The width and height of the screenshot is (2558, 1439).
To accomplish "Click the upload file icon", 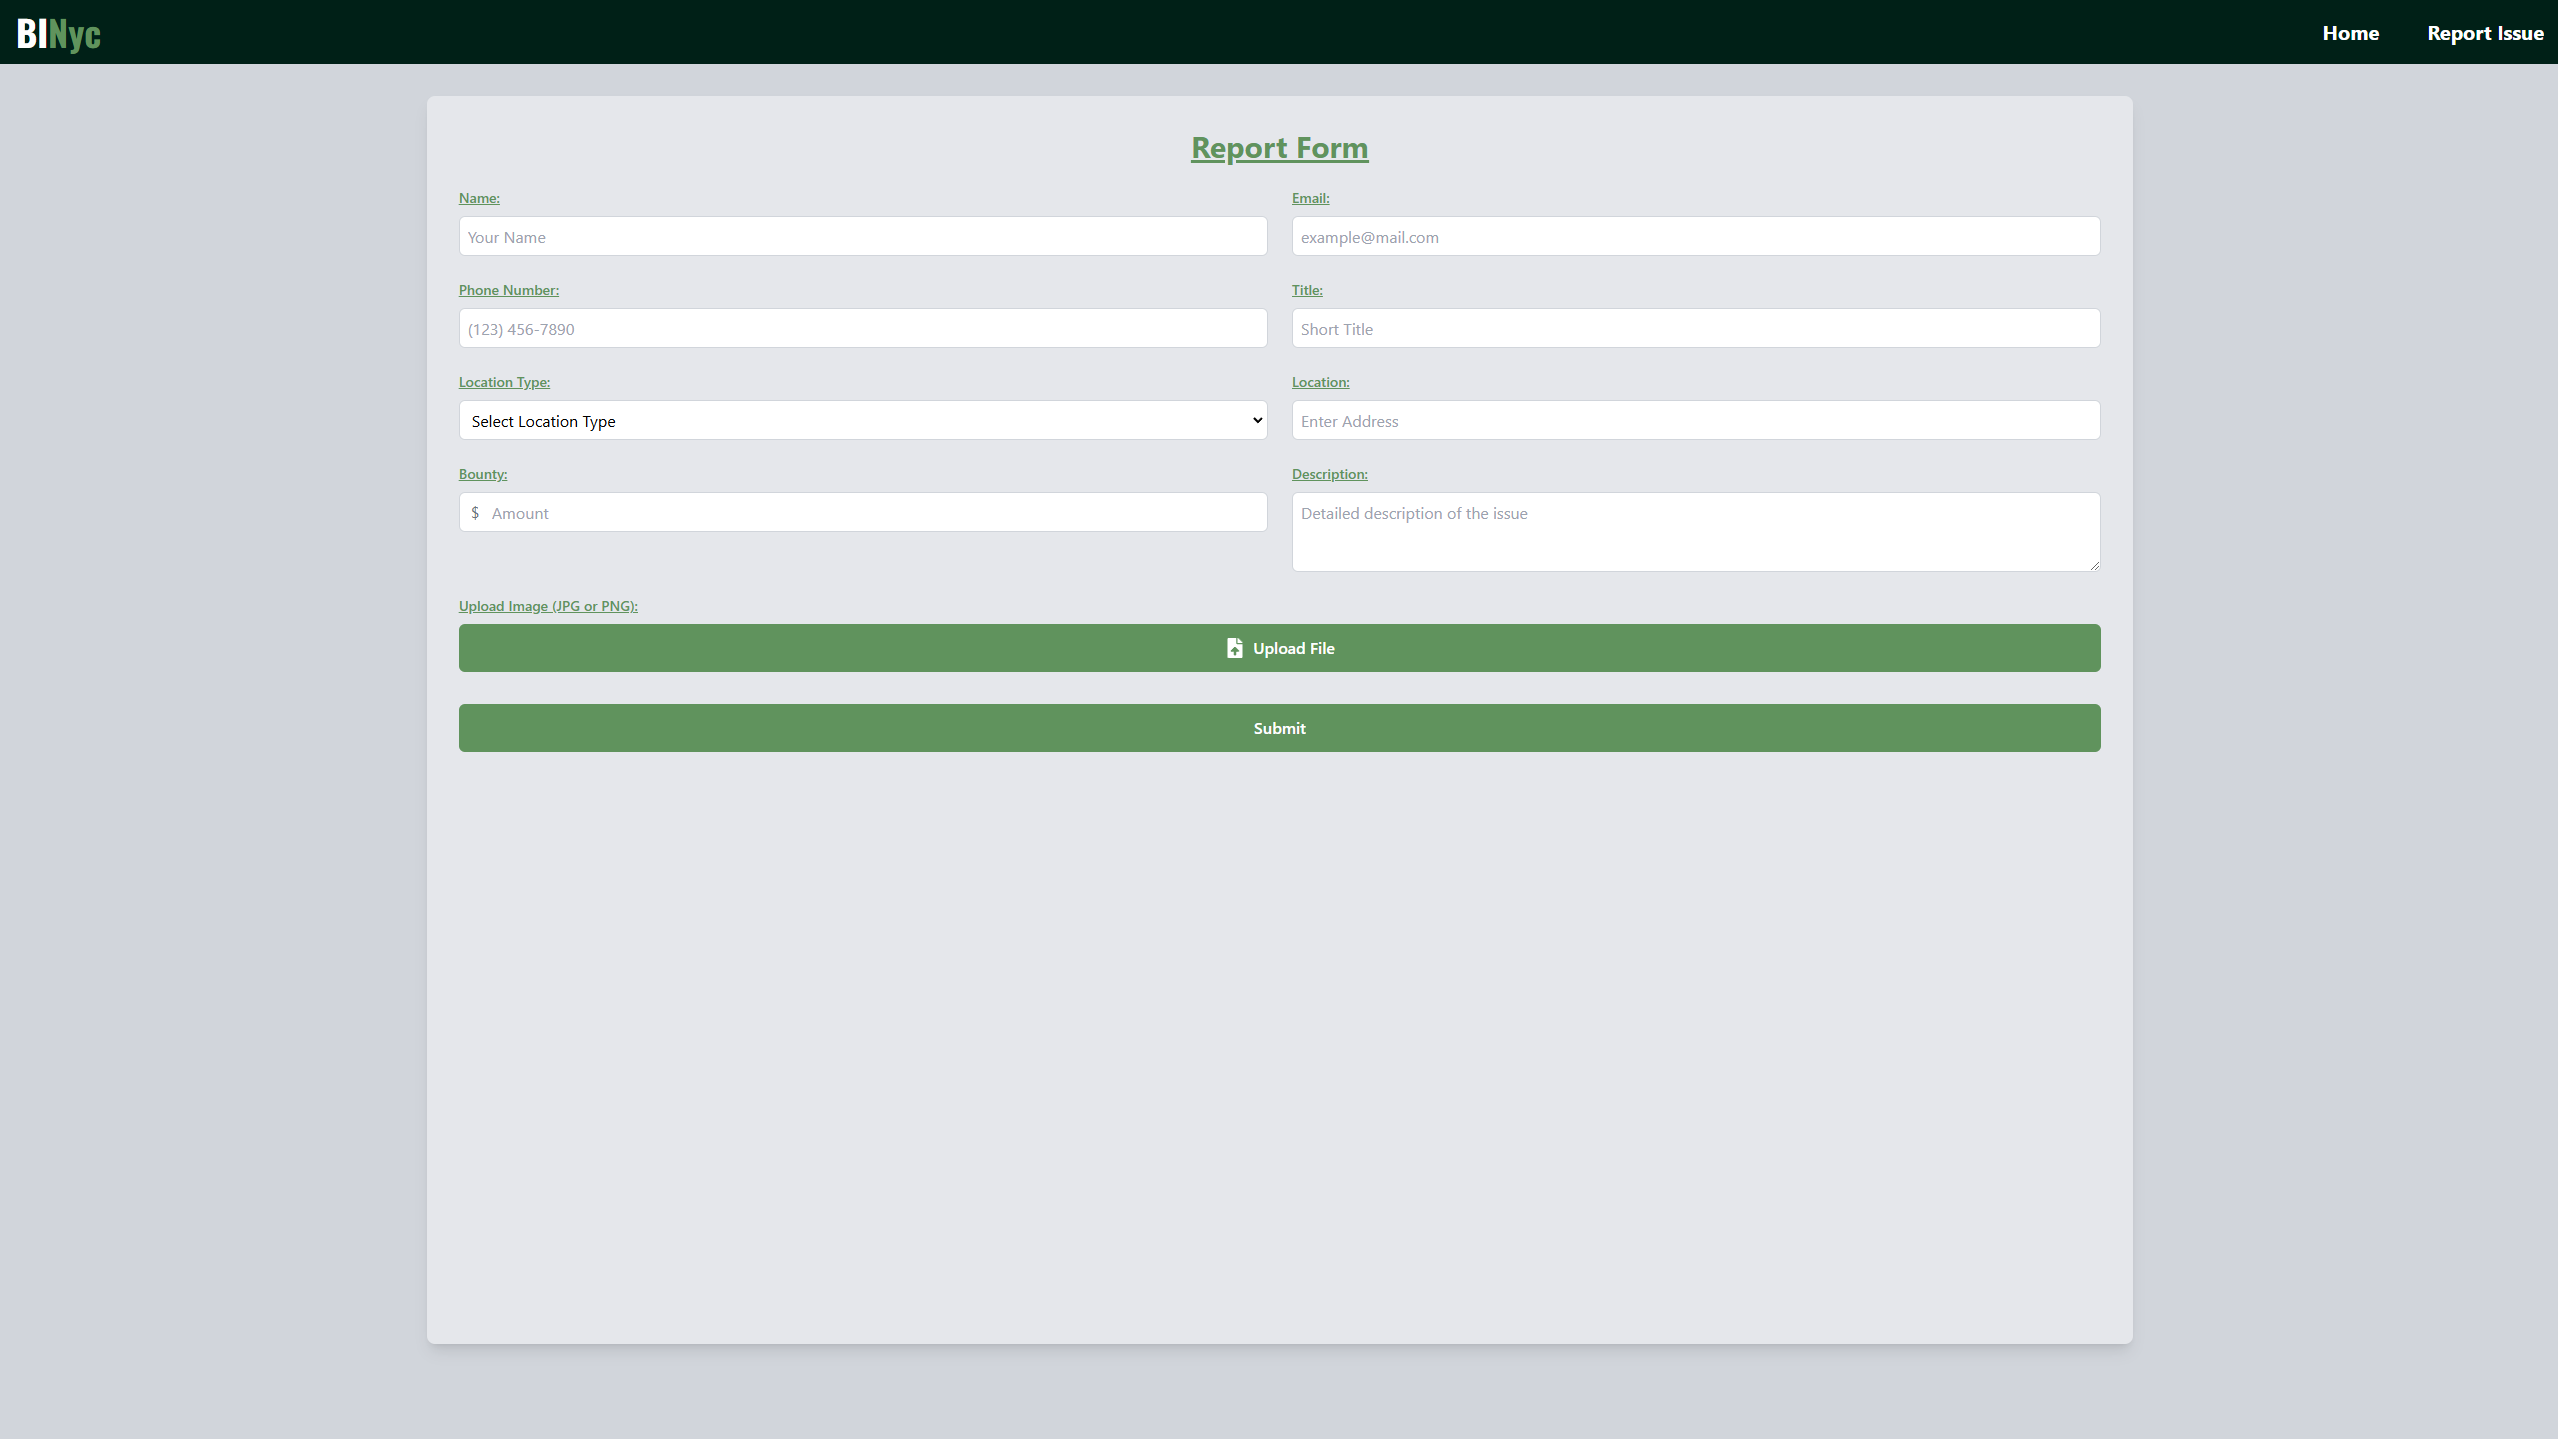I will (x=1234, y=648).
